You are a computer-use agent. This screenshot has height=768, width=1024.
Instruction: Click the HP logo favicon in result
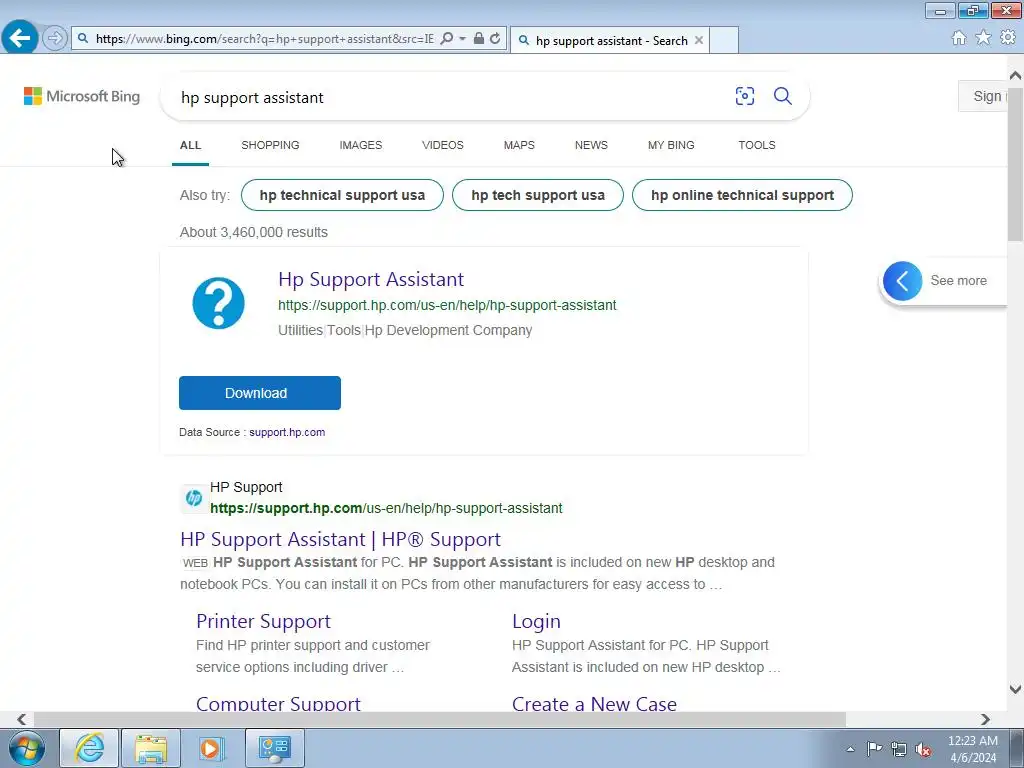(x=193, y=498)
